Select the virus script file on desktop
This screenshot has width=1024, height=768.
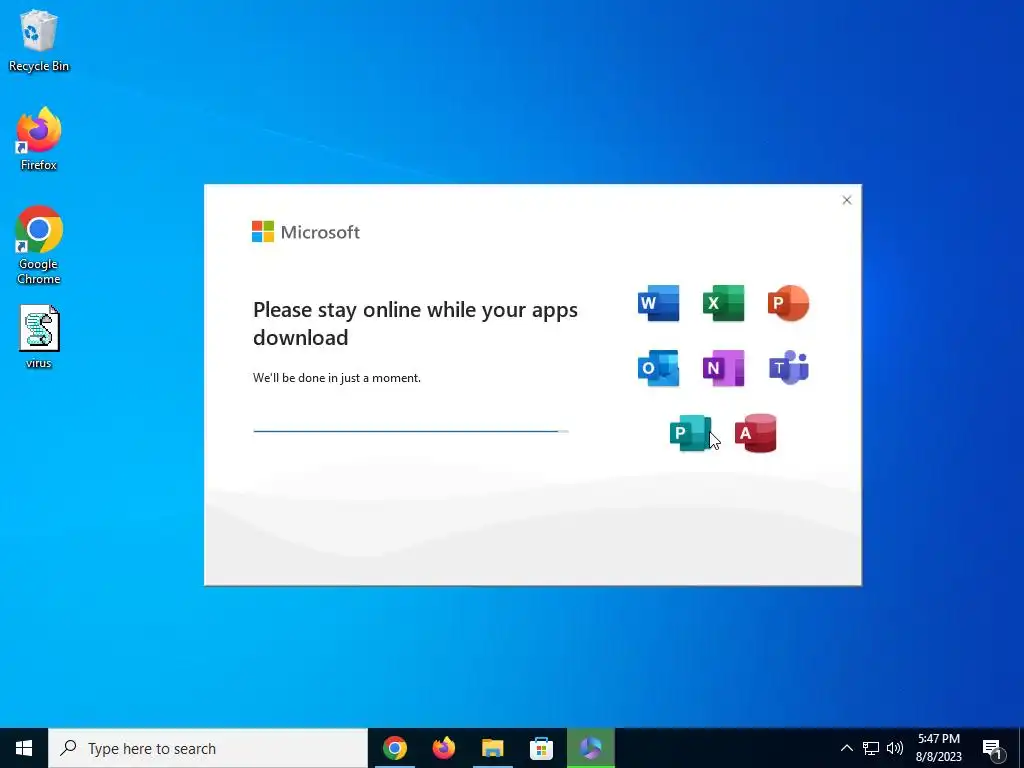pyautogui.click(x=39, y=338)
